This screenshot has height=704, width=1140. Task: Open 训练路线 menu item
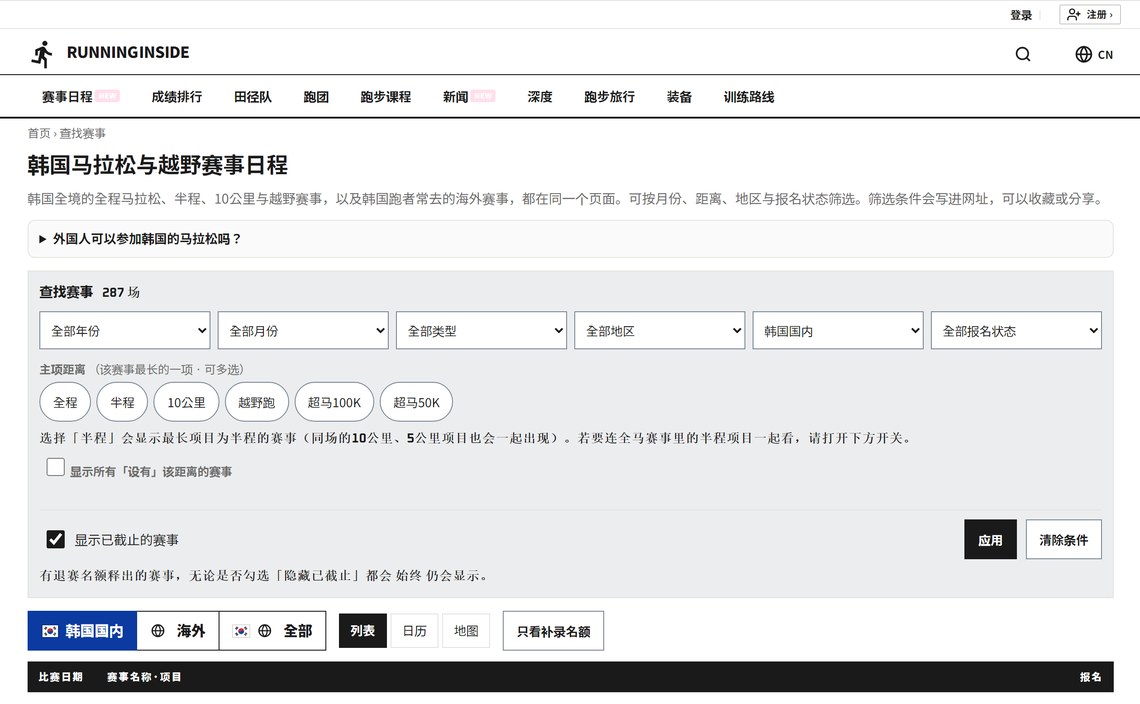(x=749, y=97)
